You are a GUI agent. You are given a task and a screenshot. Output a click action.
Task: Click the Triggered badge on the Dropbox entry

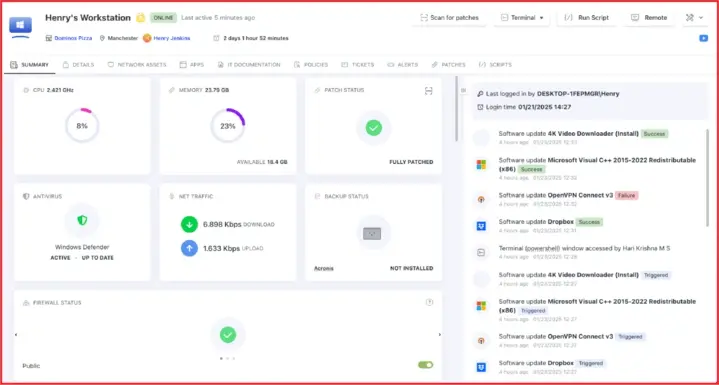pos(591,363)
